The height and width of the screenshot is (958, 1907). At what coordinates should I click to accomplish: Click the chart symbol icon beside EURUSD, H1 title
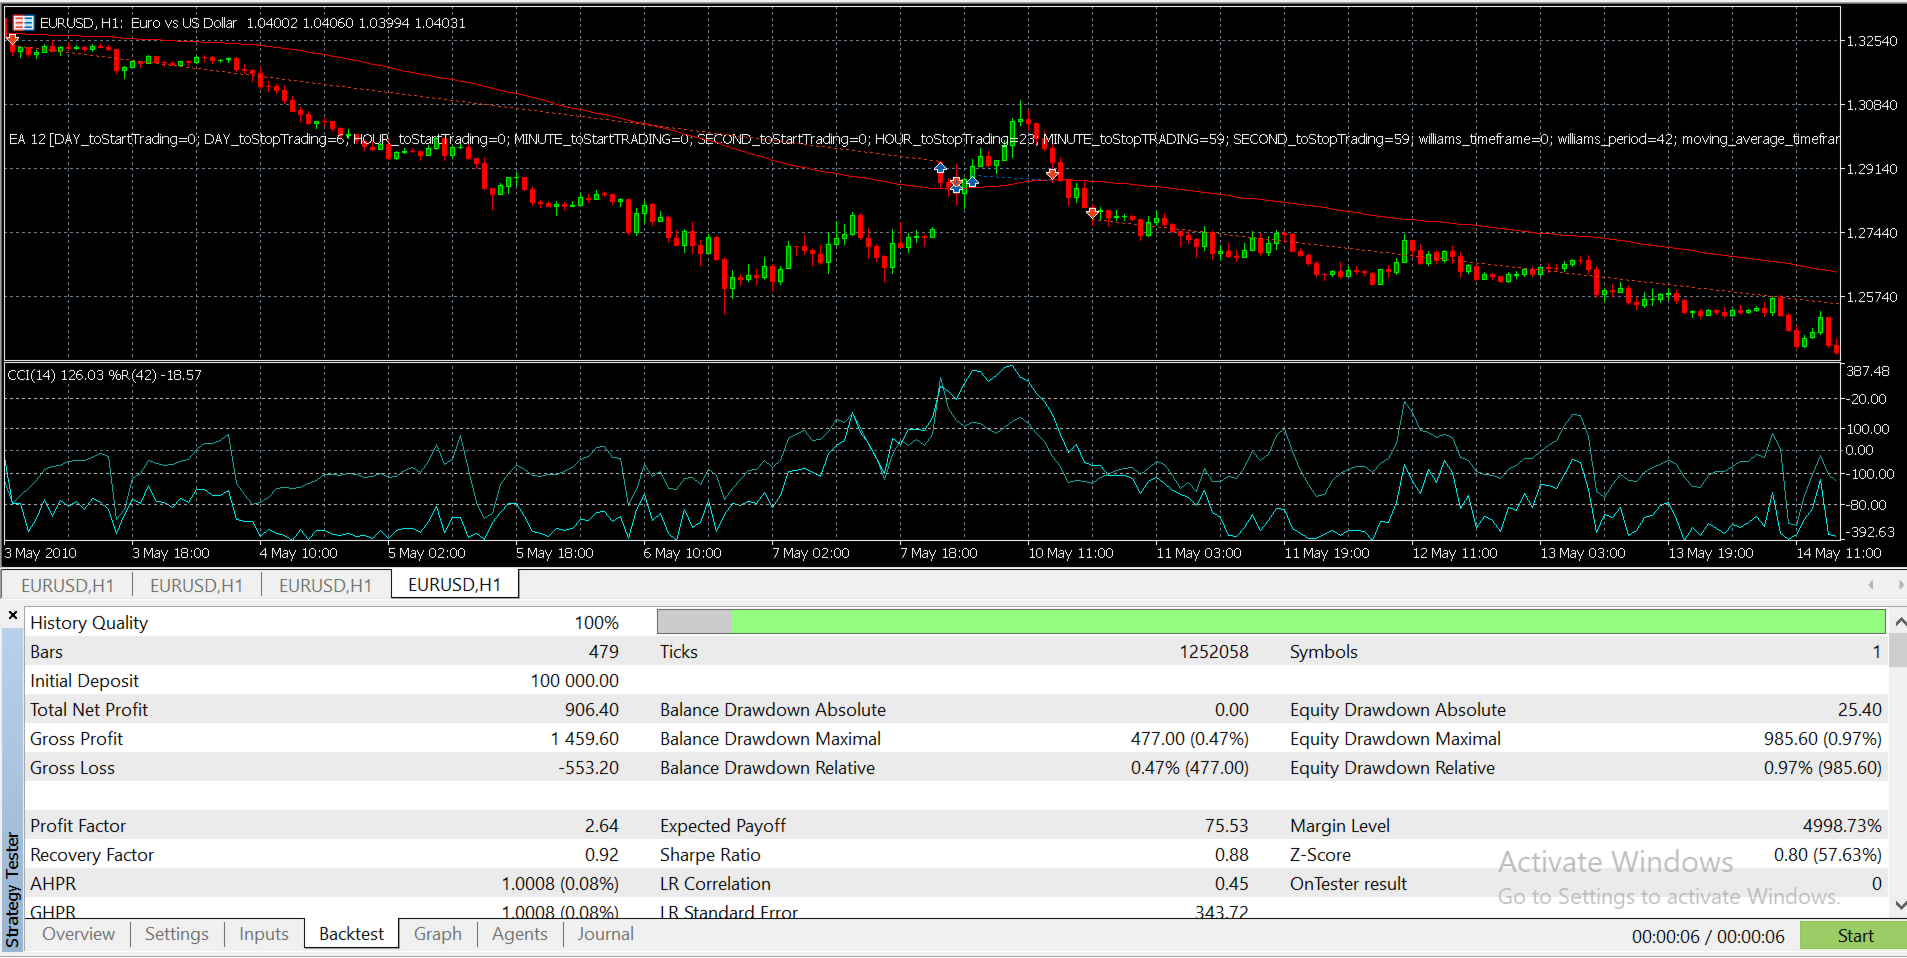(x=23, y=22)
